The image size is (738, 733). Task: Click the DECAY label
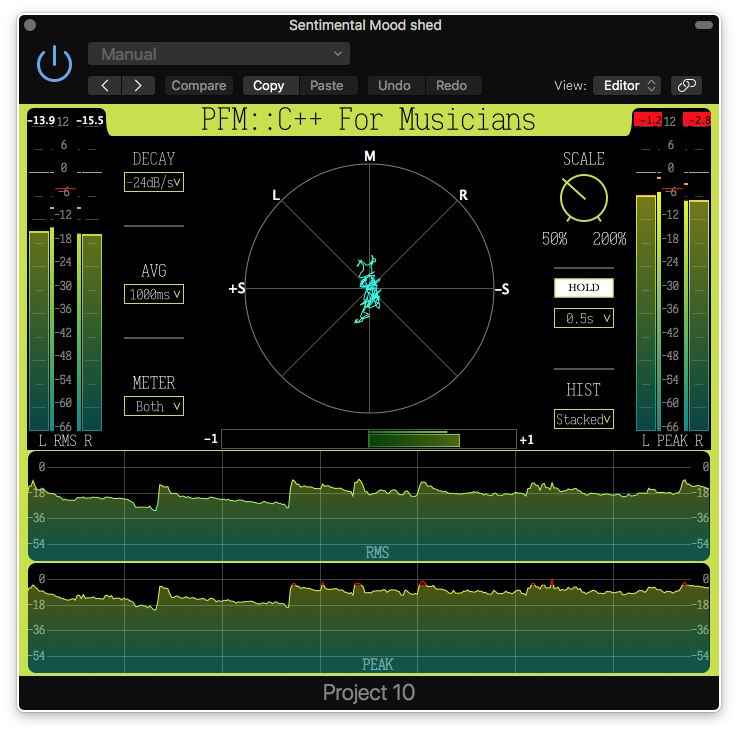pyautogui.click(x=154, y=159)
